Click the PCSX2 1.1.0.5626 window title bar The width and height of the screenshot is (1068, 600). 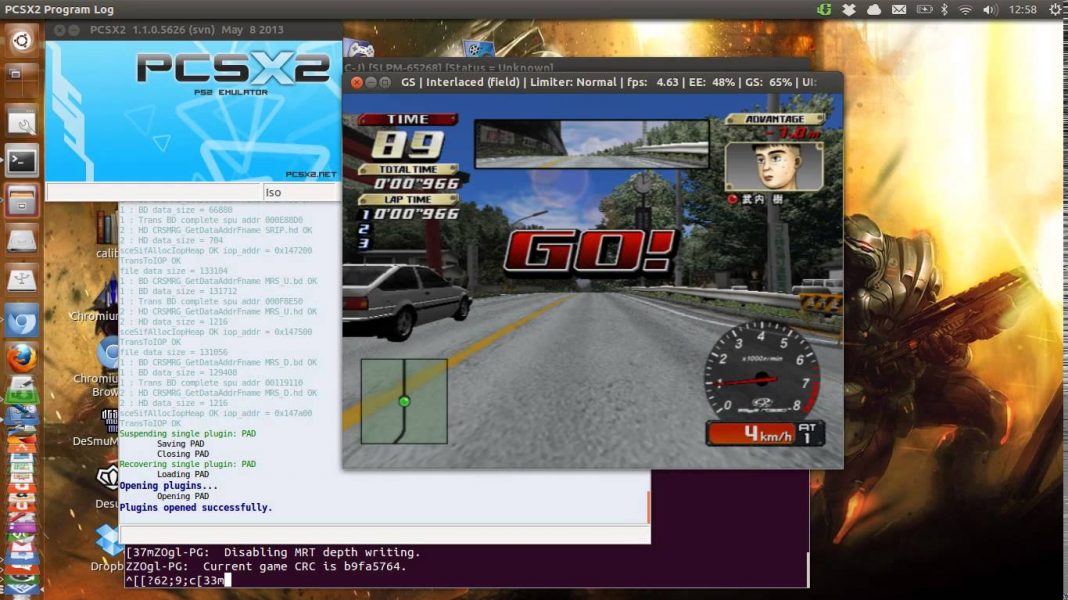coord(194,30)
